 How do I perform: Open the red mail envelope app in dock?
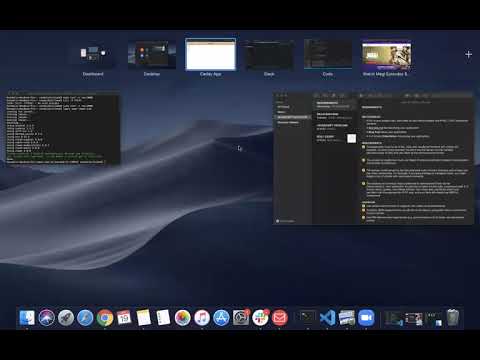(x=280, y=318)
